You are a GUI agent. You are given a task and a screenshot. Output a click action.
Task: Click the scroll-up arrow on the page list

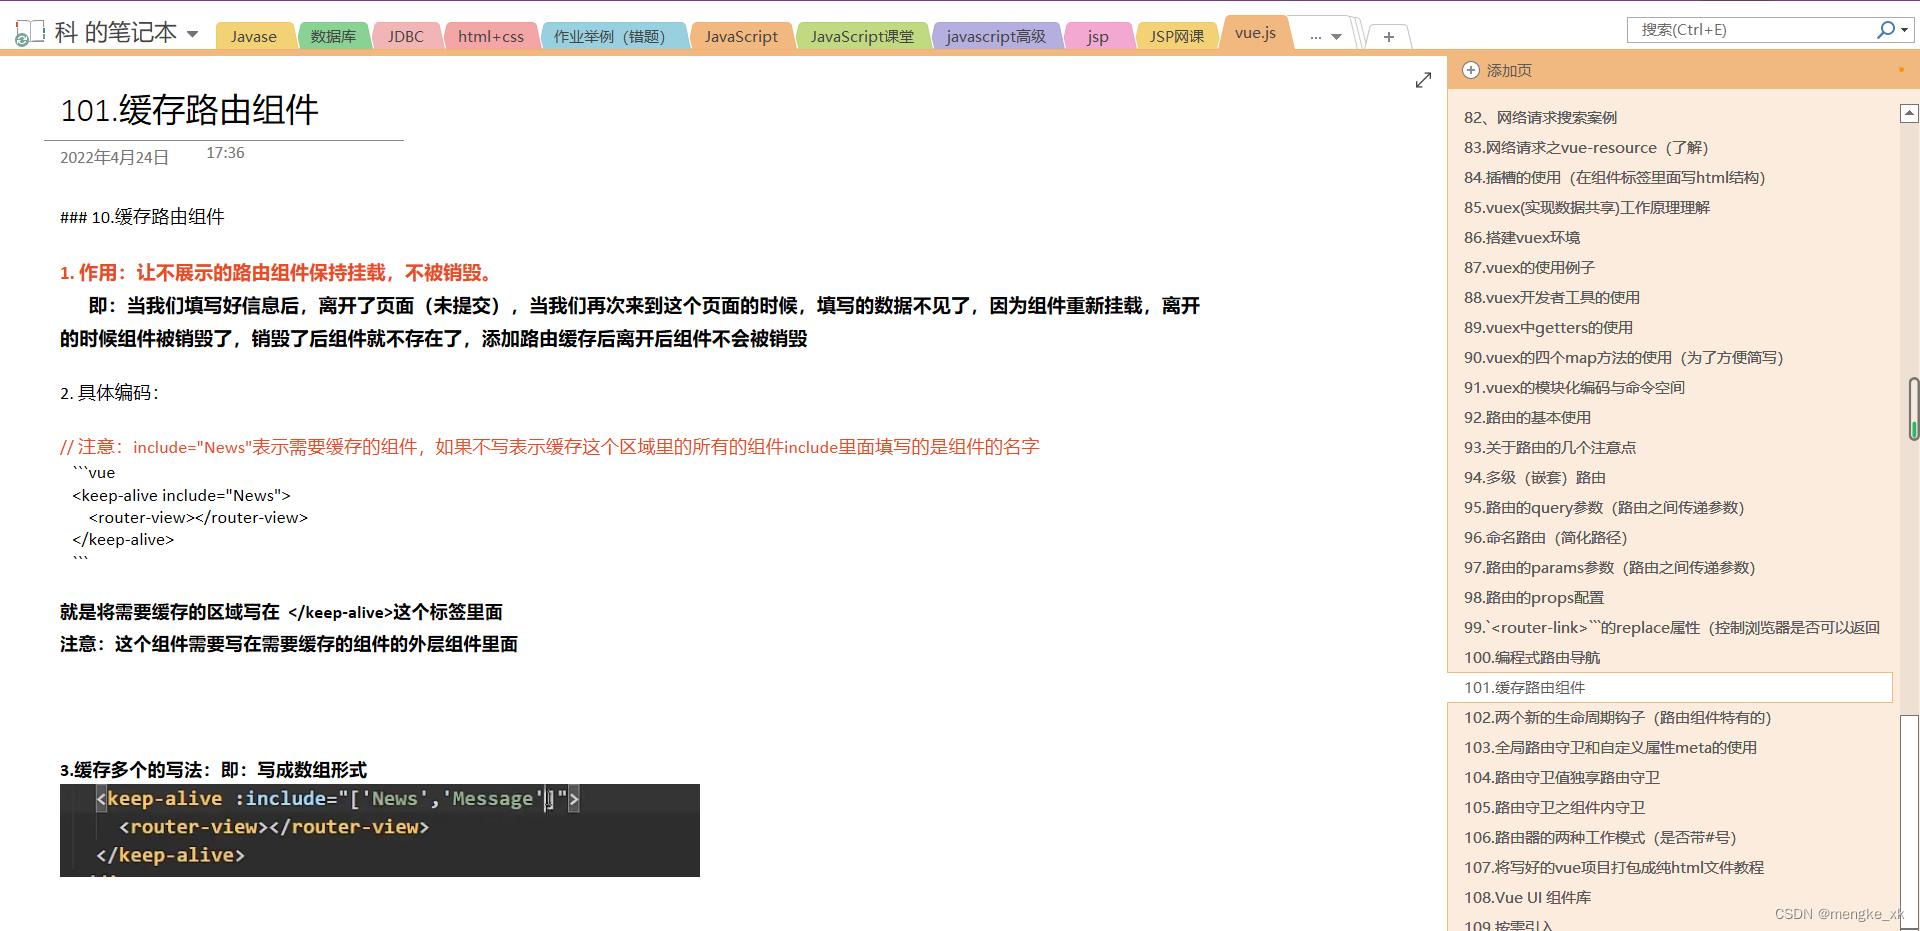click(1909, 112)
